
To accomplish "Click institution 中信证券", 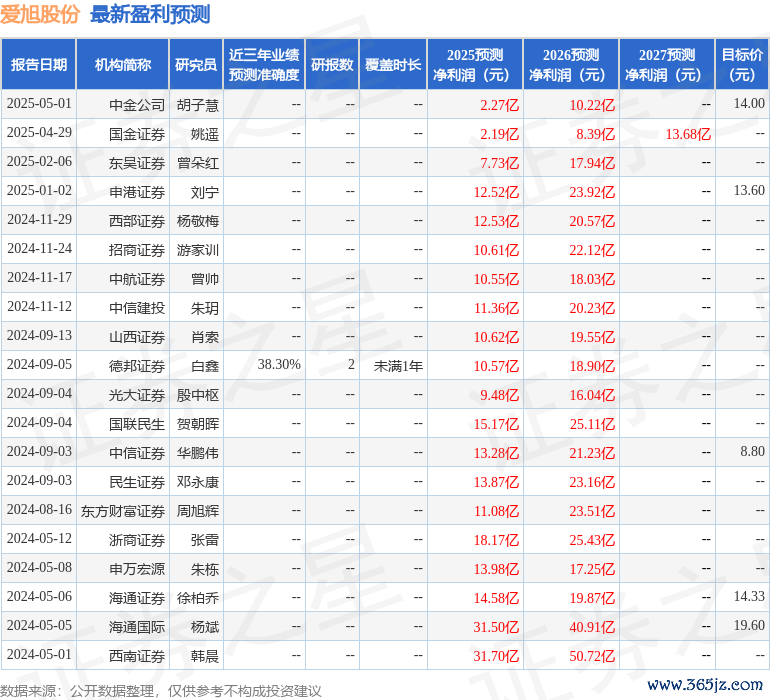I will (137, 453).
